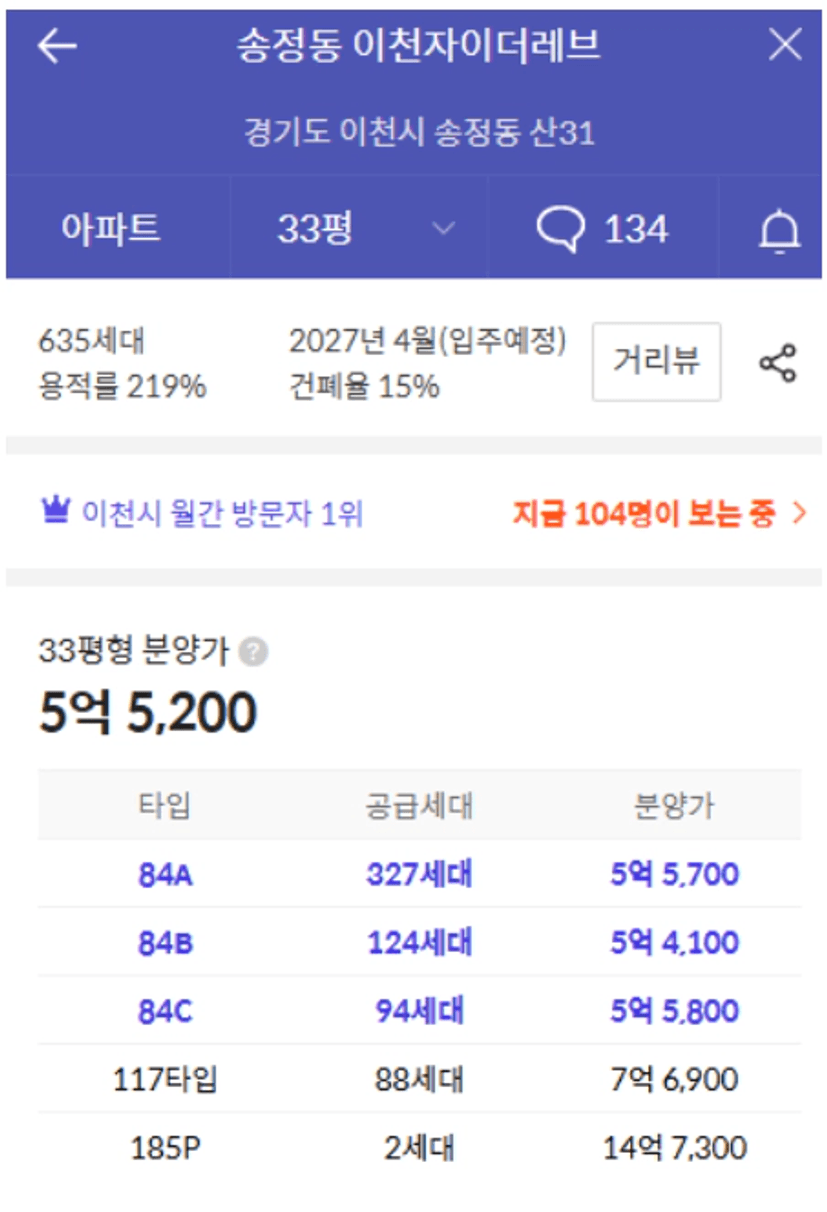This screenshot has height=1212, width=827.
Task: Click the 14억 7,300 price
Action: (x=674, y=1148)
